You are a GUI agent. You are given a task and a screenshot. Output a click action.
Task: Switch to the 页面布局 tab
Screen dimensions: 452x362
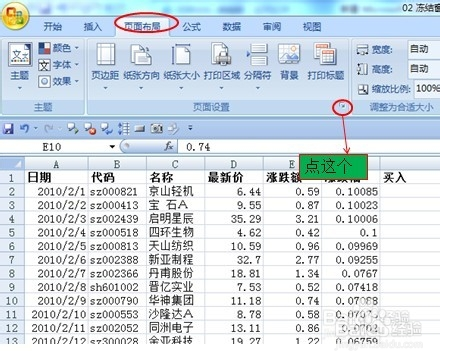(142, 26)
